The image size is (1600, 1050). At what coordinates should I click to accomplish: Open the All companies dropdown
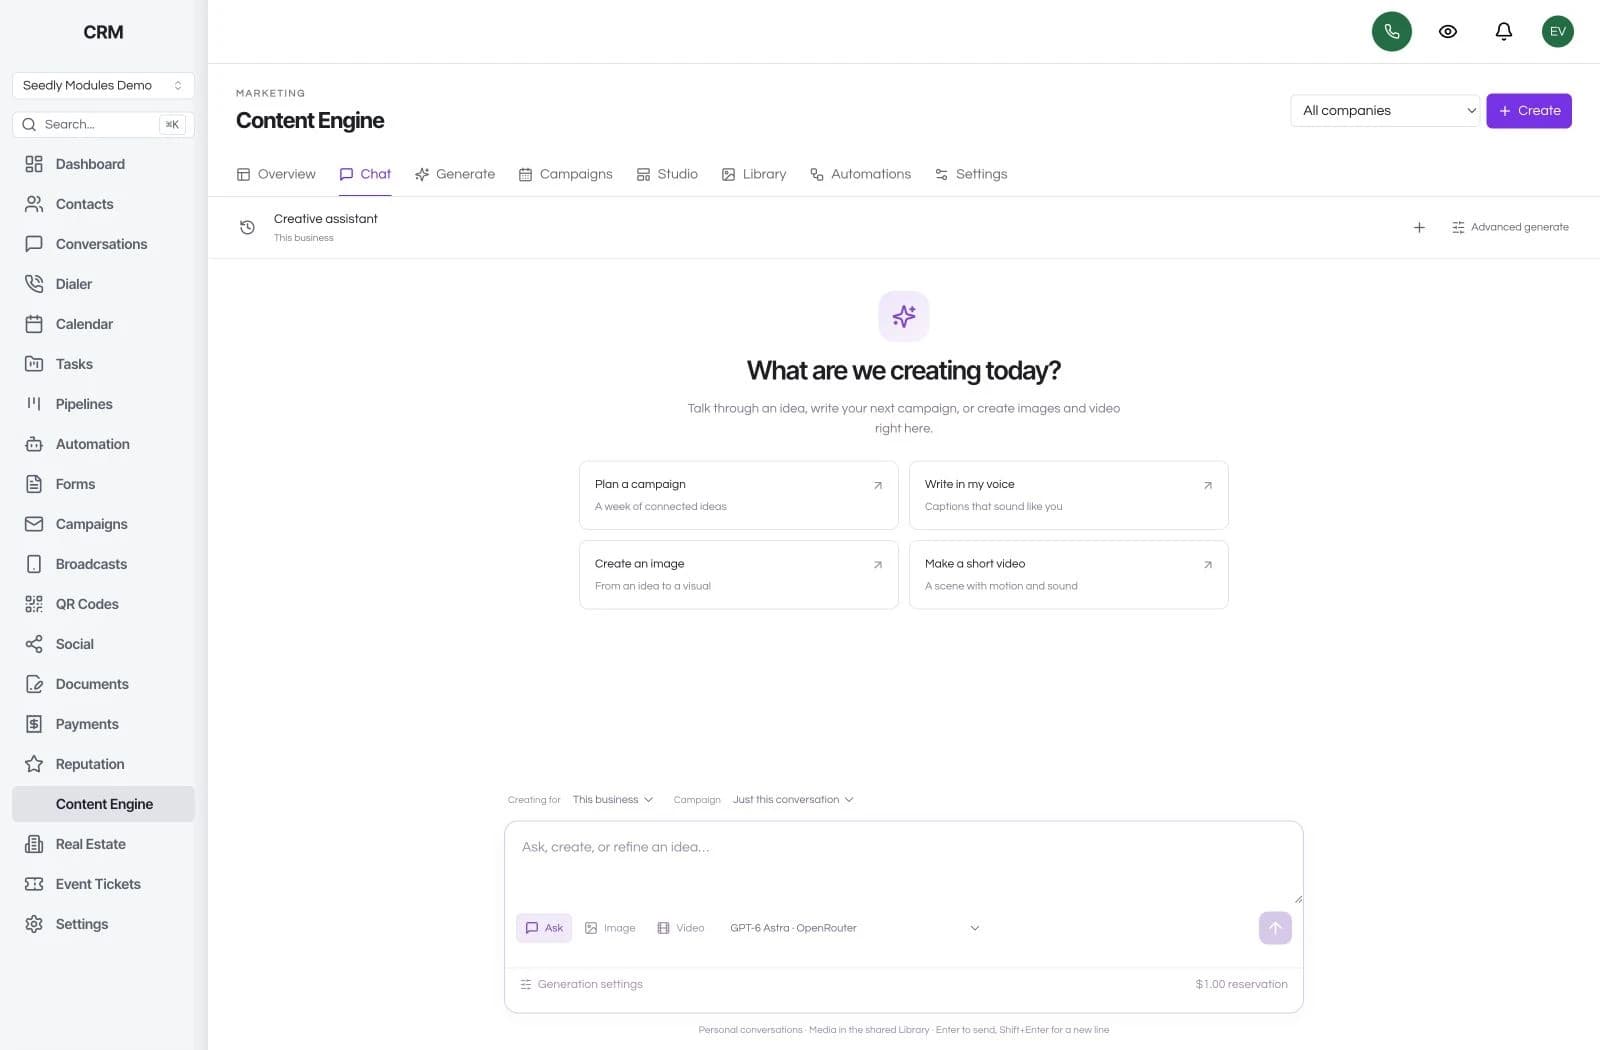point(1385,111)
